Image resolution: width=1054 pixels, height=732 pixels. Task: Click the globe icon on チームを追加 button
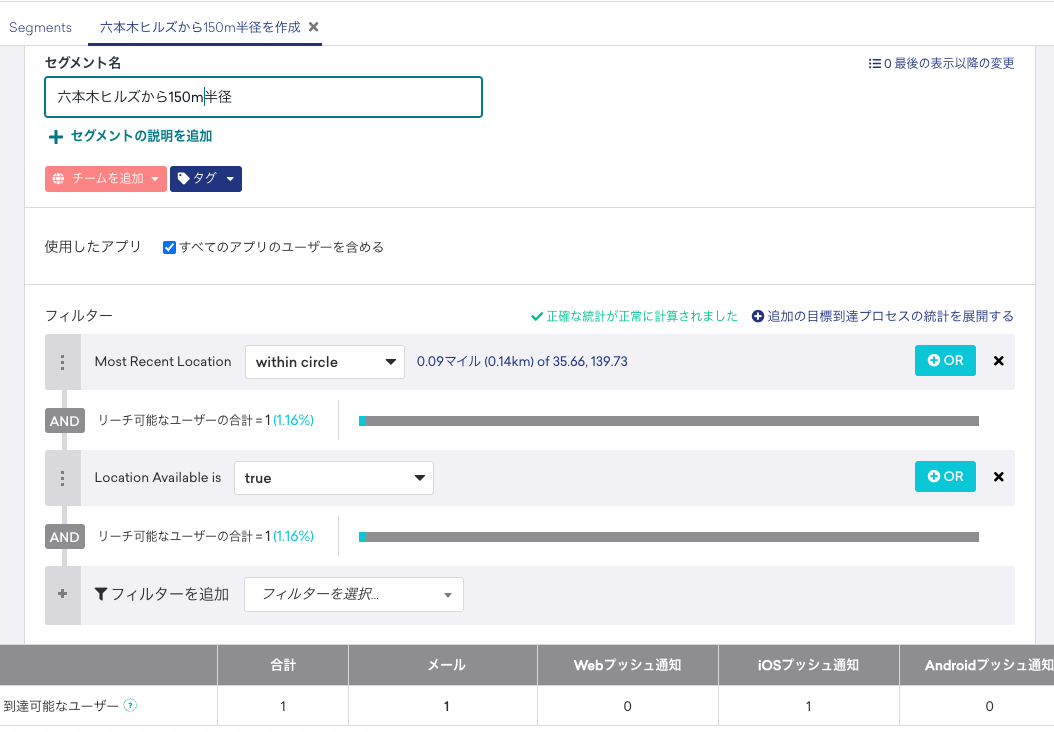coord(60,178)
